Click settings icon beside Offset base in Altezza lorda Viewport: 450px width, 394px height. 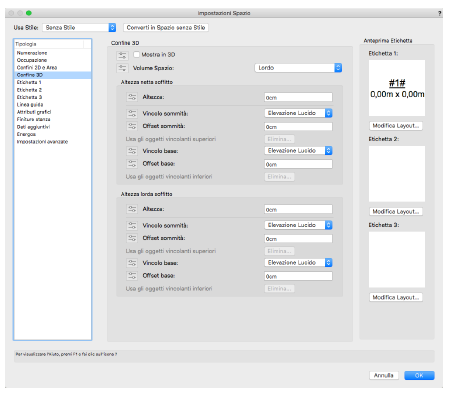click(x=132, y=276)
